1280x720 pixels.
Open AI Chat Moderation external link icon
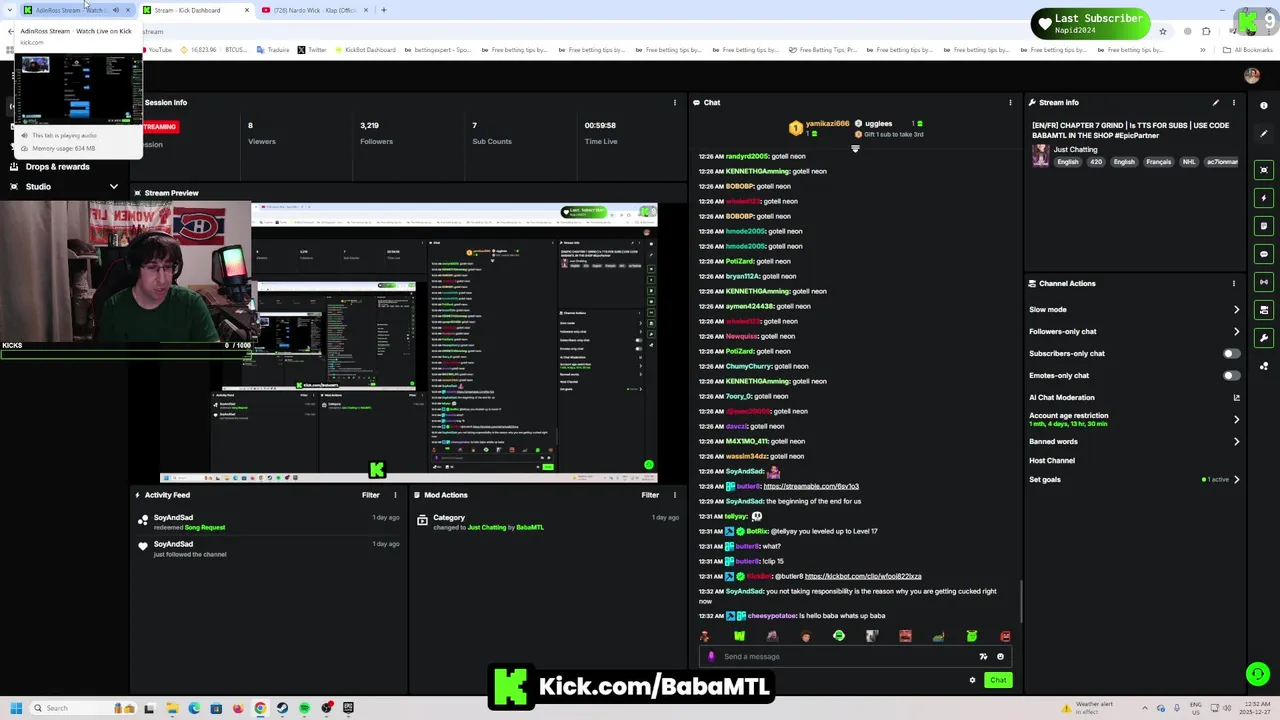[1236, 398]
